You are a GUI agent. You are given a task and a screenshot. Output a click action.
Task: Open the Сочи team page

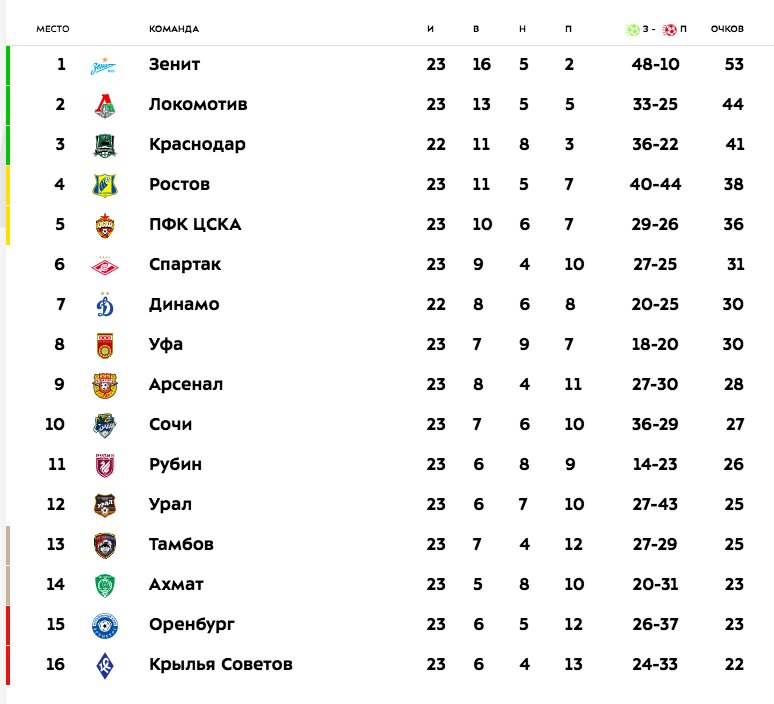pos(170,424)
